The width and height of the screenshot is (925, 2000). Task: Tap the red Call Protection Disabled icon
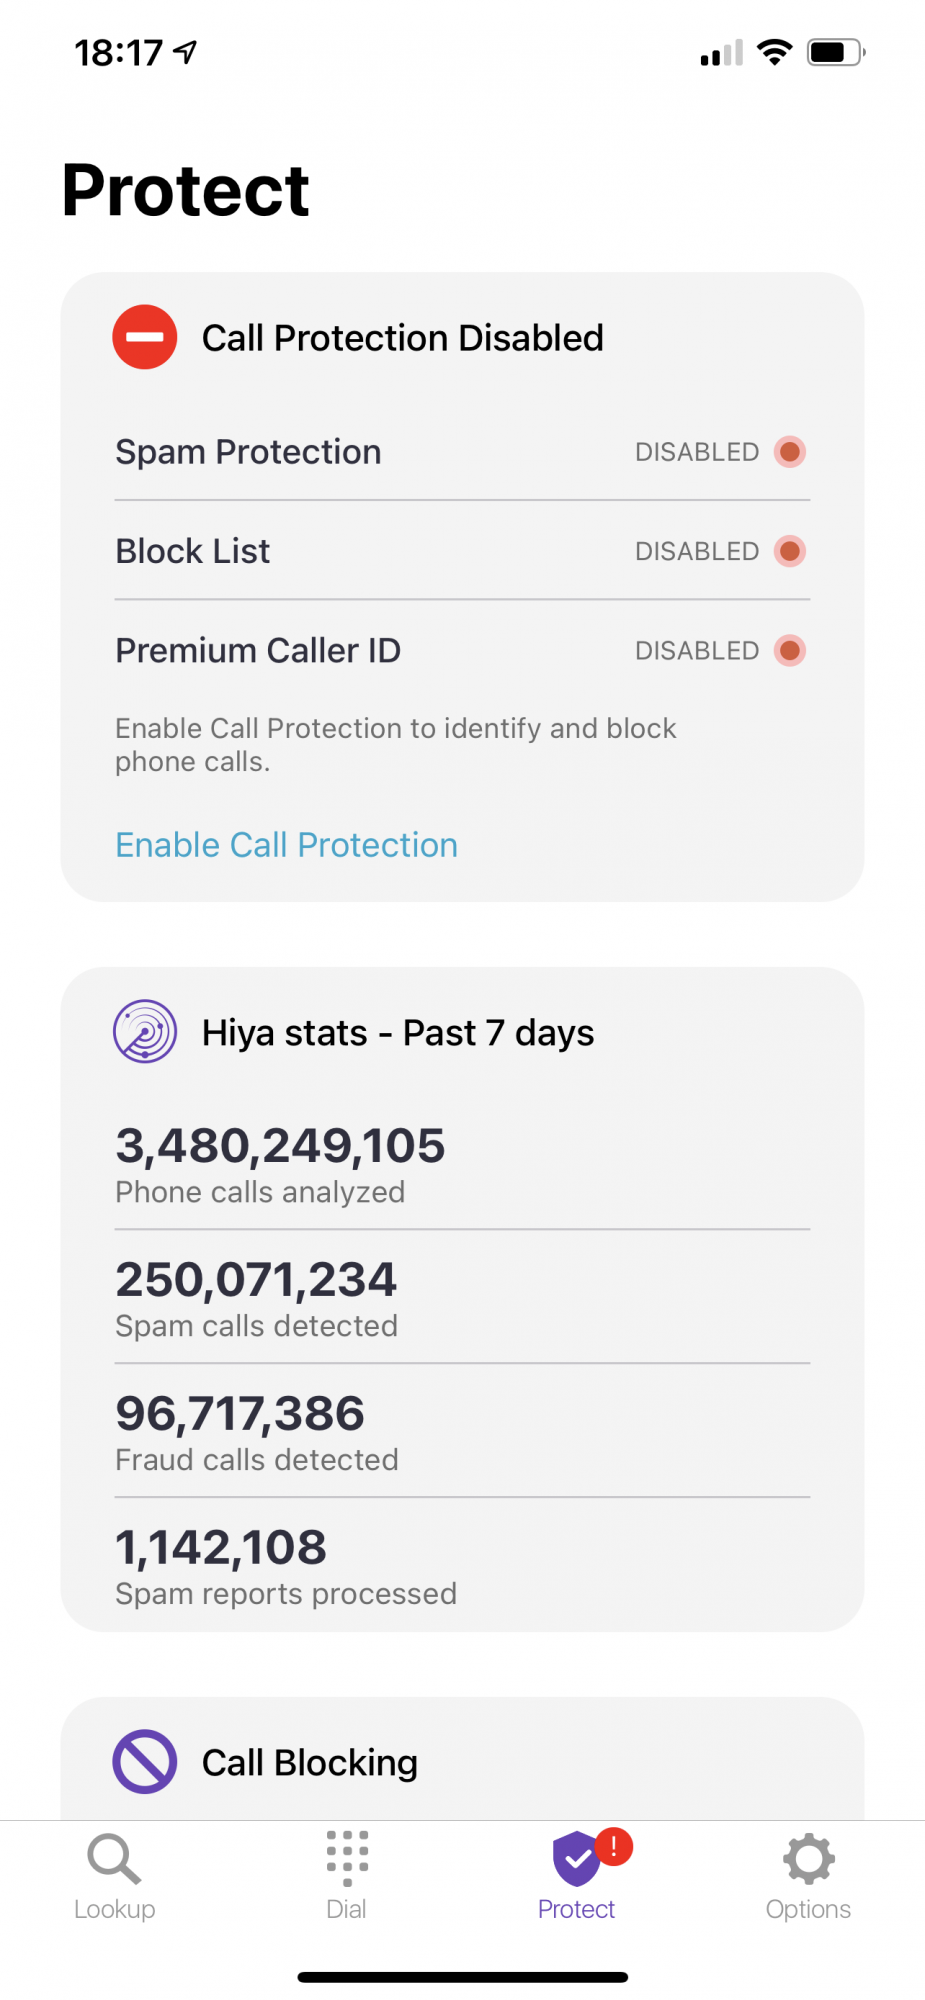click(145, 337)
